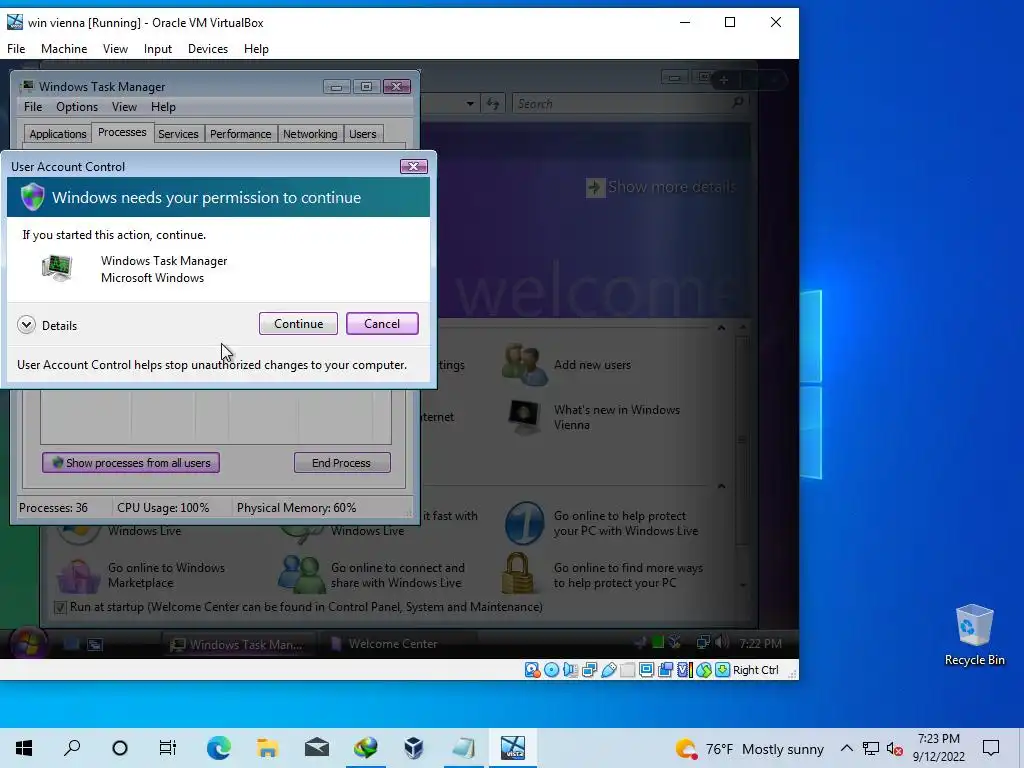This screenshot has width=1024, height=768.
Task: Click What's new in Windows Vienna
Action: pos(616,417)
